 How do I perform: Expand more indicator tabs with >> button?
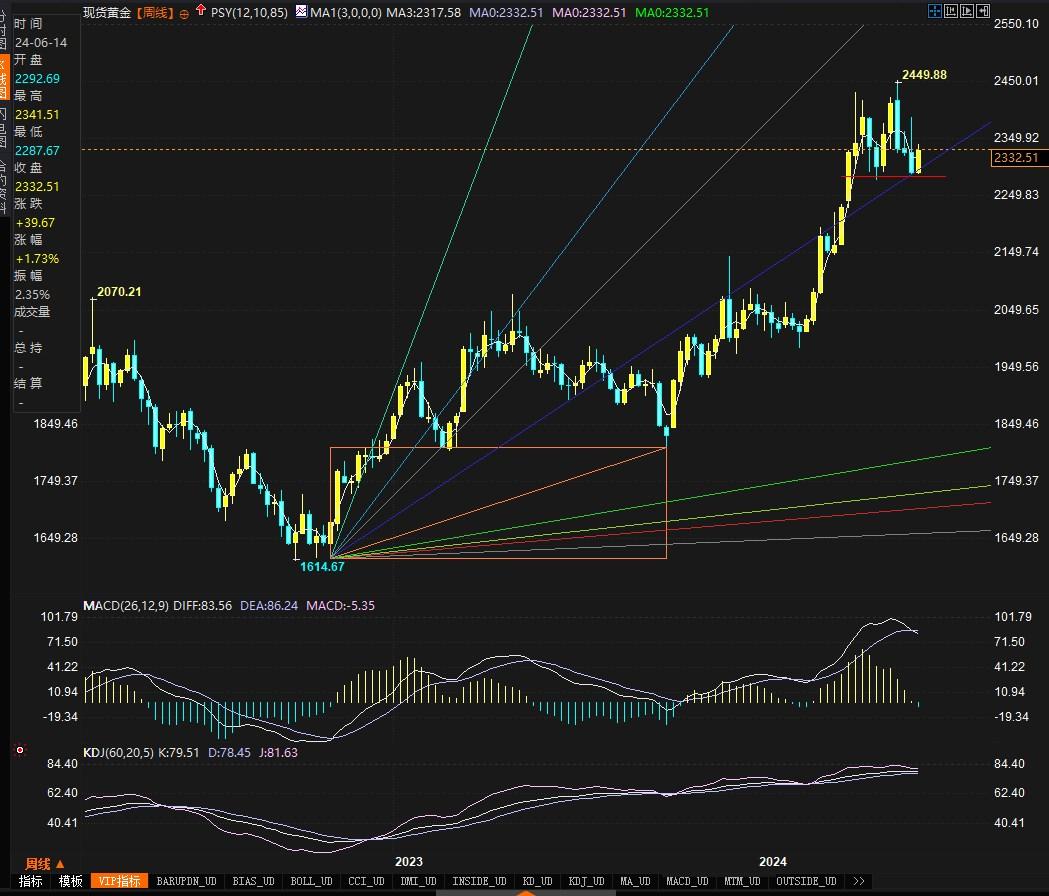858,881
